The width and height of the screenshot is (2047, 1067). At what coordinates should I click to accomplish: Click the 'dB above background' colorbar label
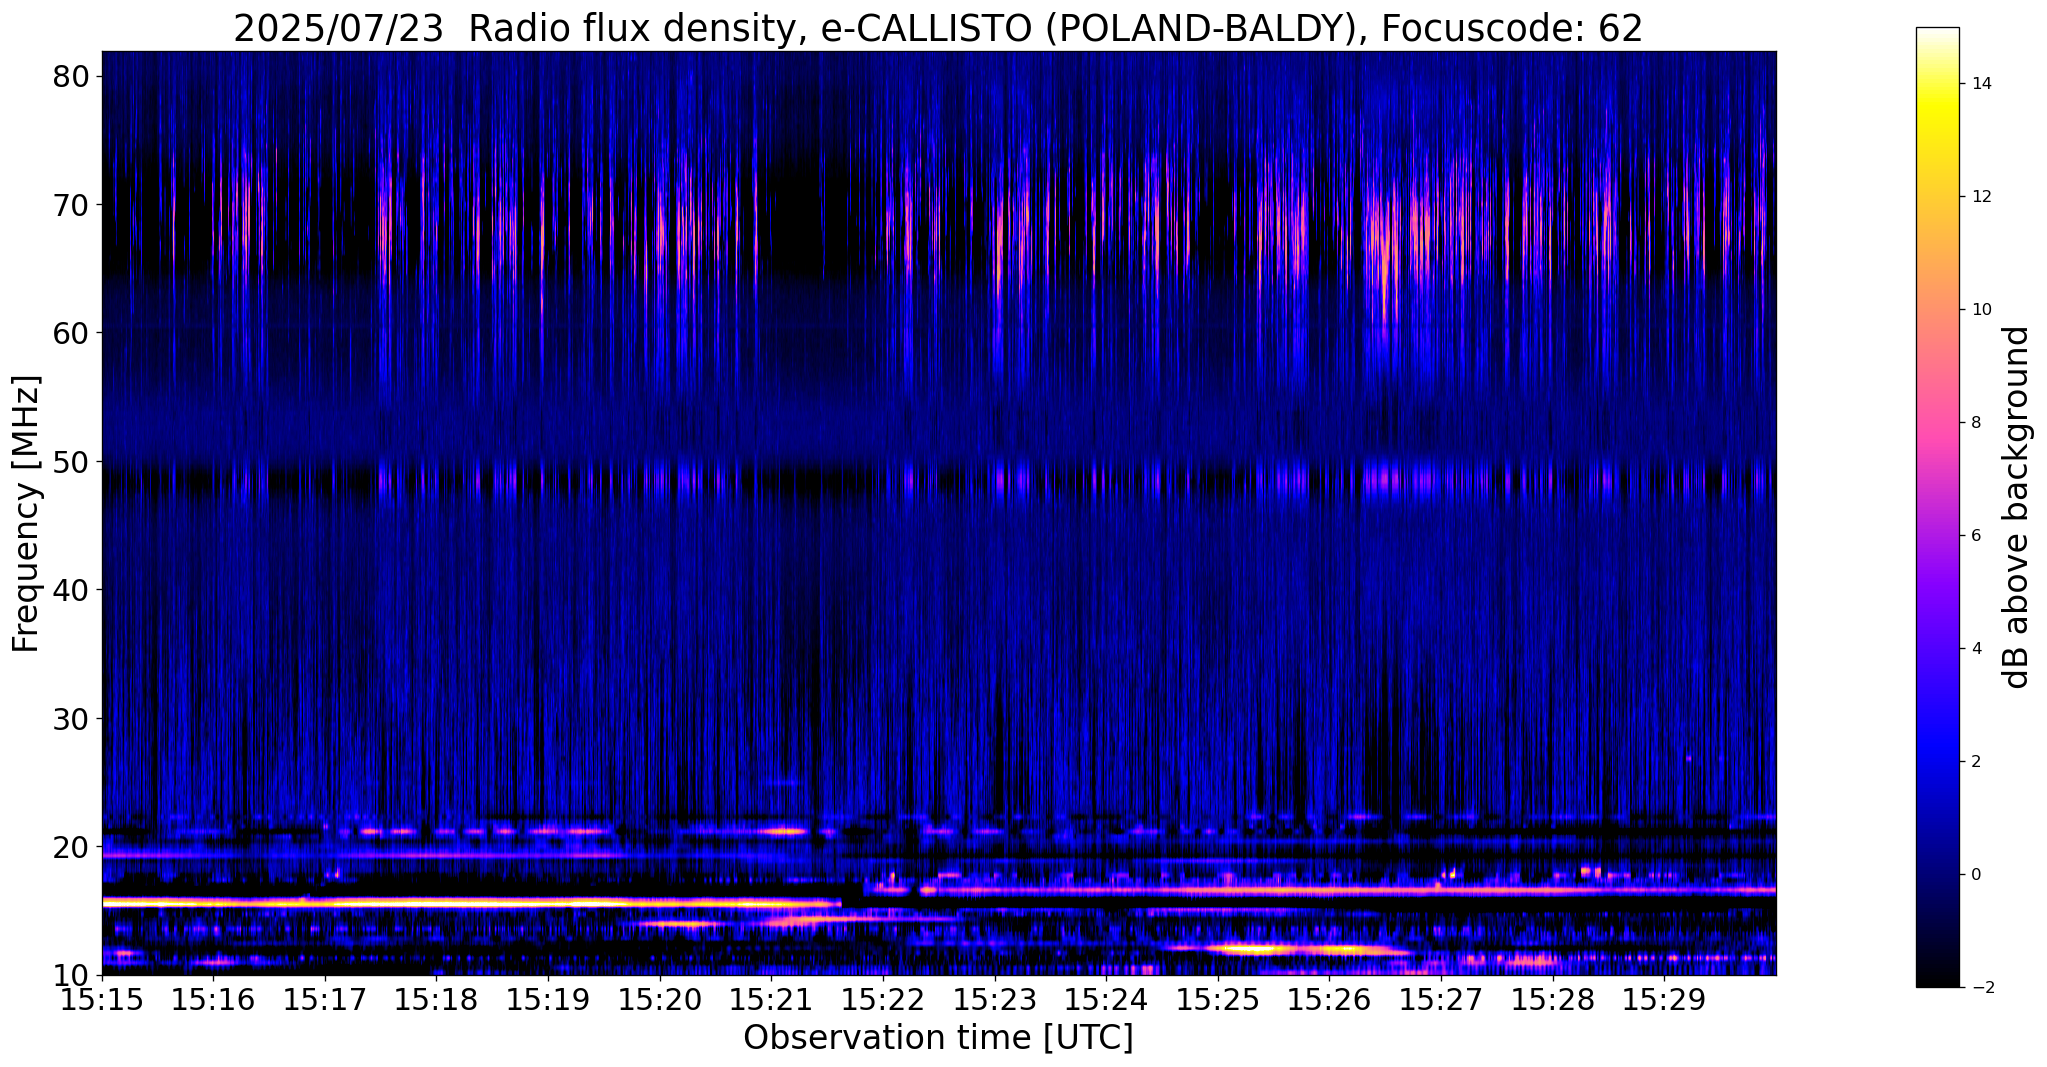(x=2017, y=507)
